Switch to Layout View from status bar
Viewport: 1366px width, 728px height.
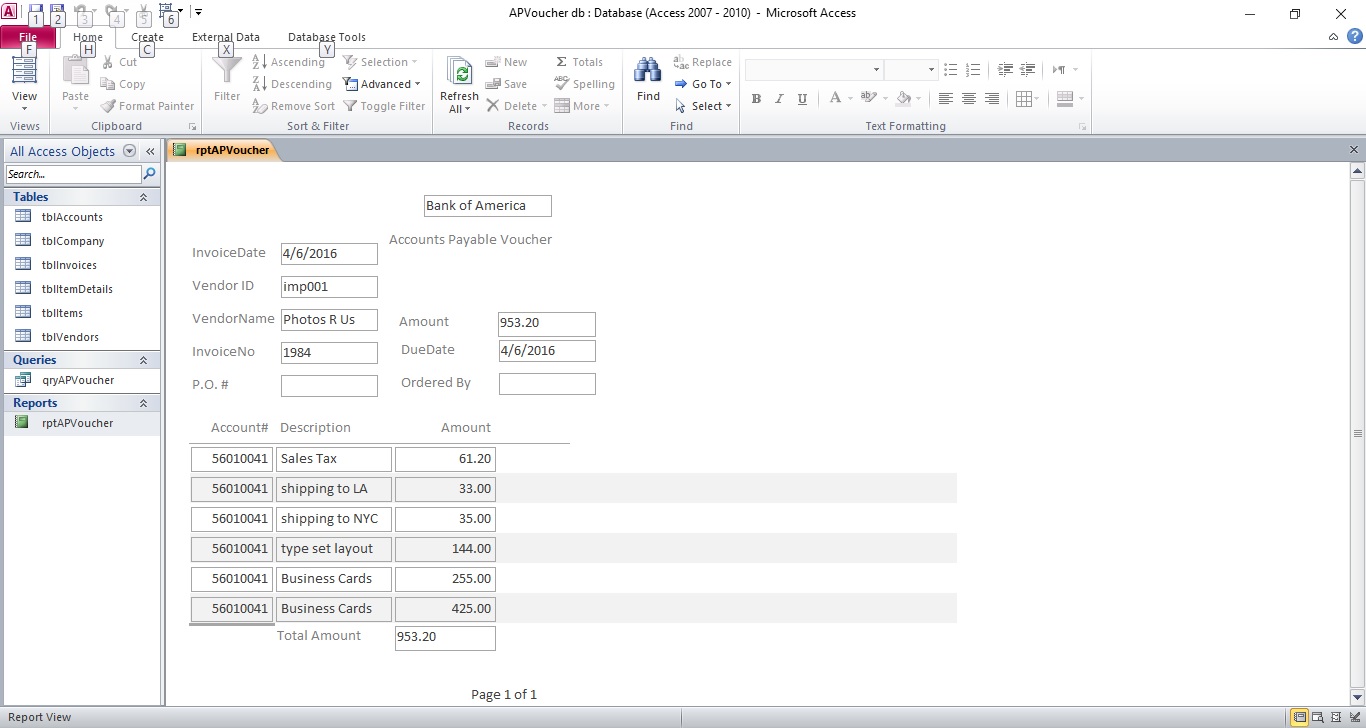click(x=1335, y=717)
